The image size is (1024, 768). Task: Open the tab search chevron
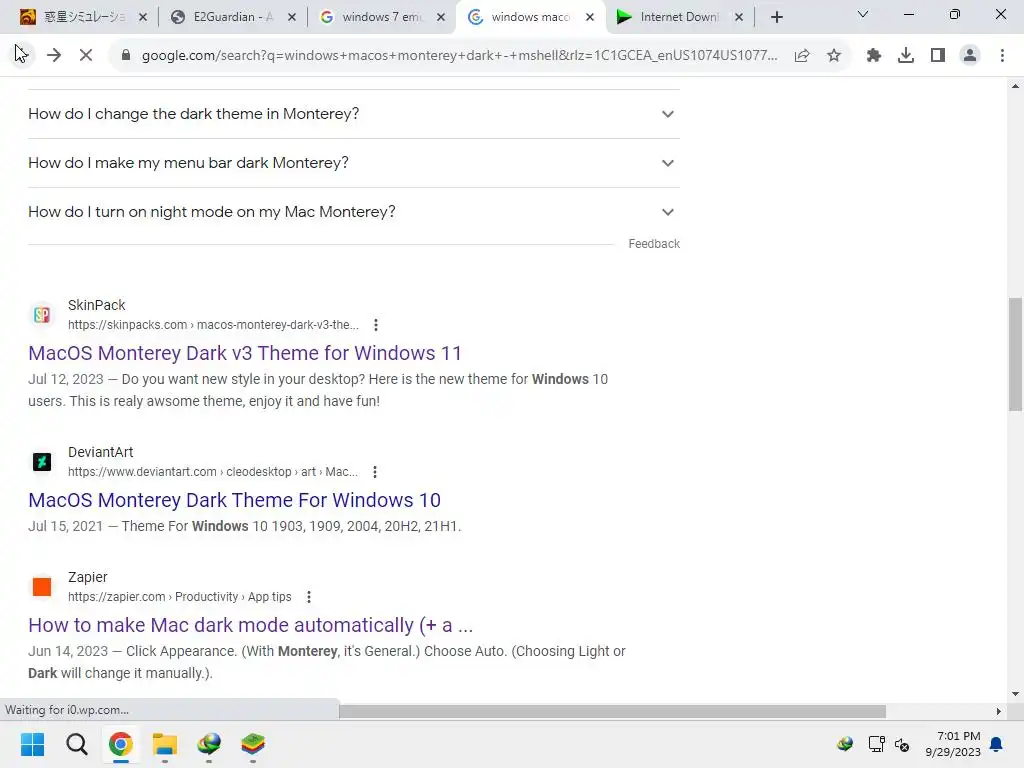pyautogui.click(x=863, y=14)
